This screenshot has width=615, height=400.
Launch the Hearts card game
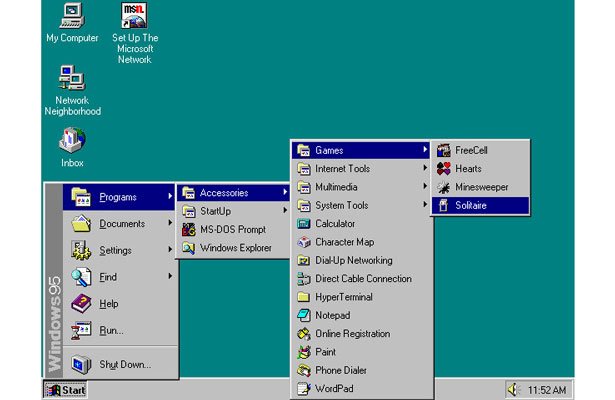[x=467, y=169]
